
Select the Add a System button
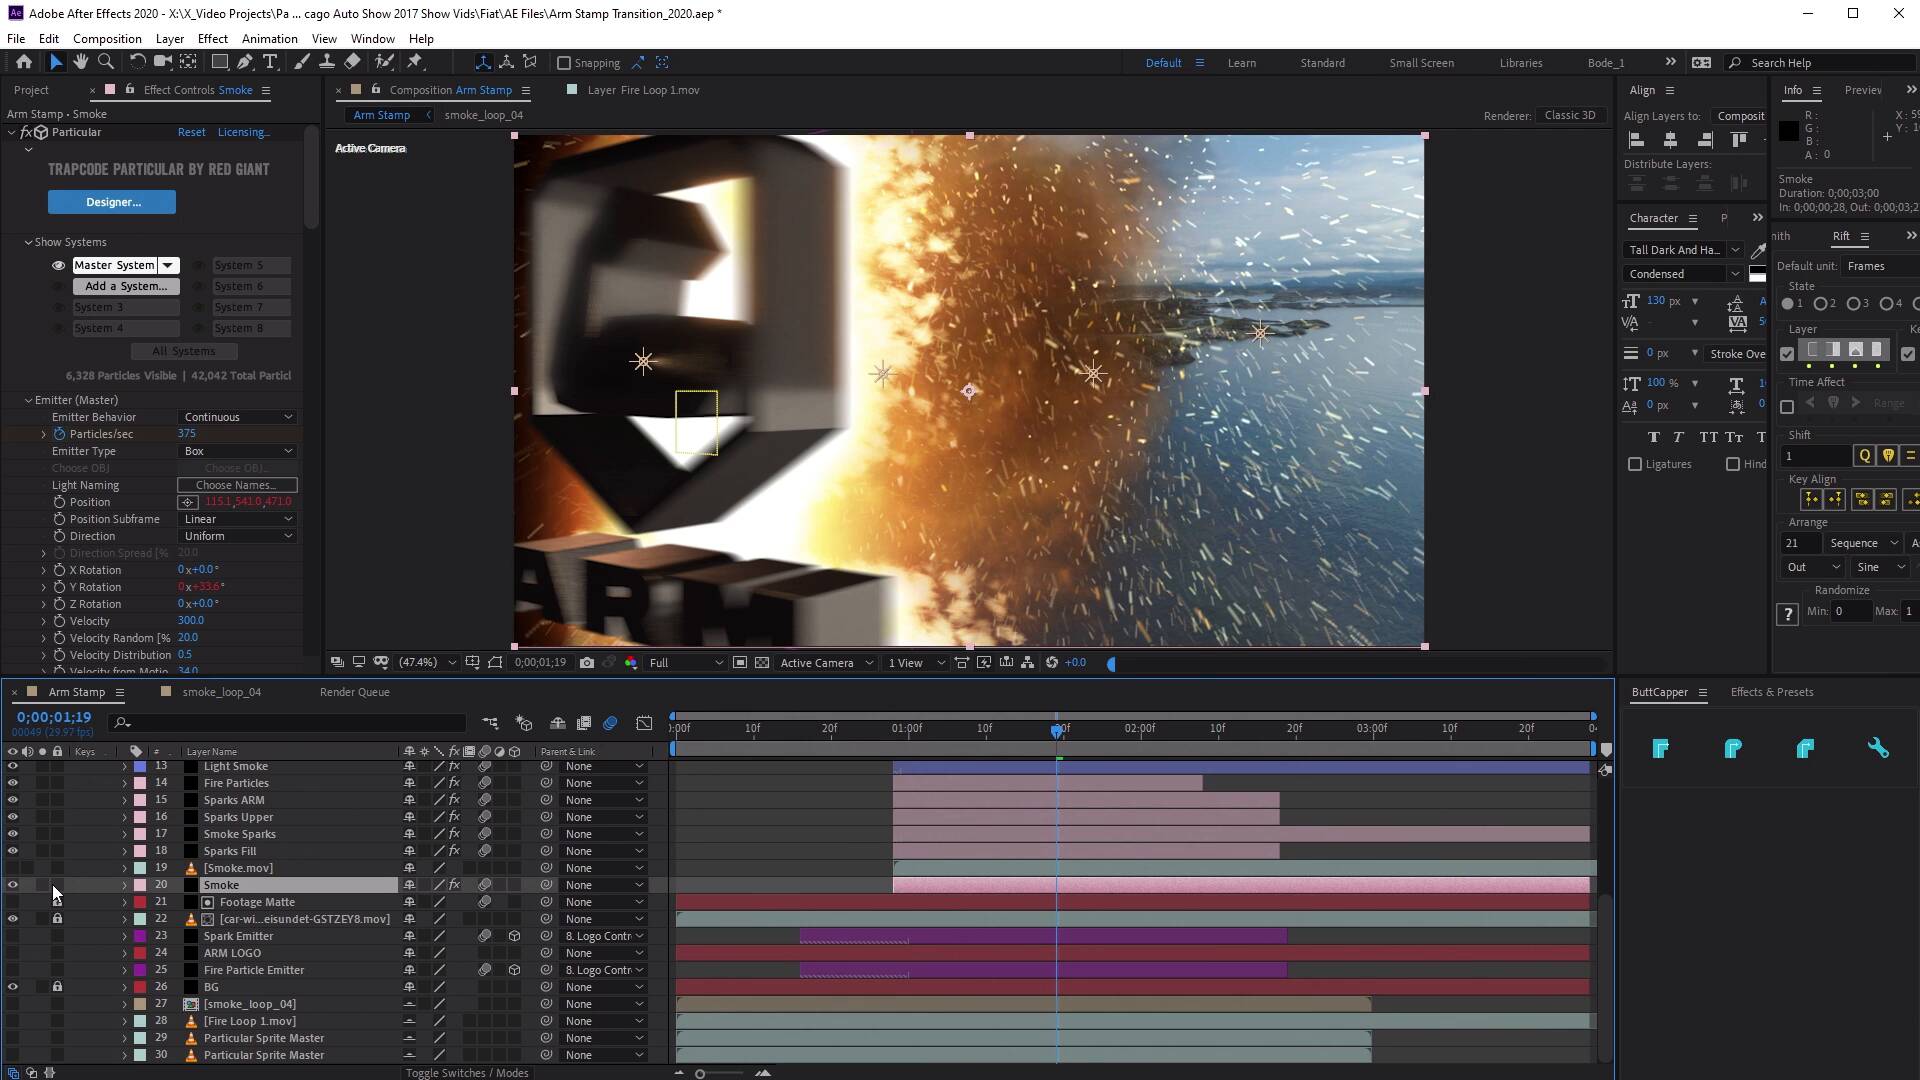click(x=127, y=286)
